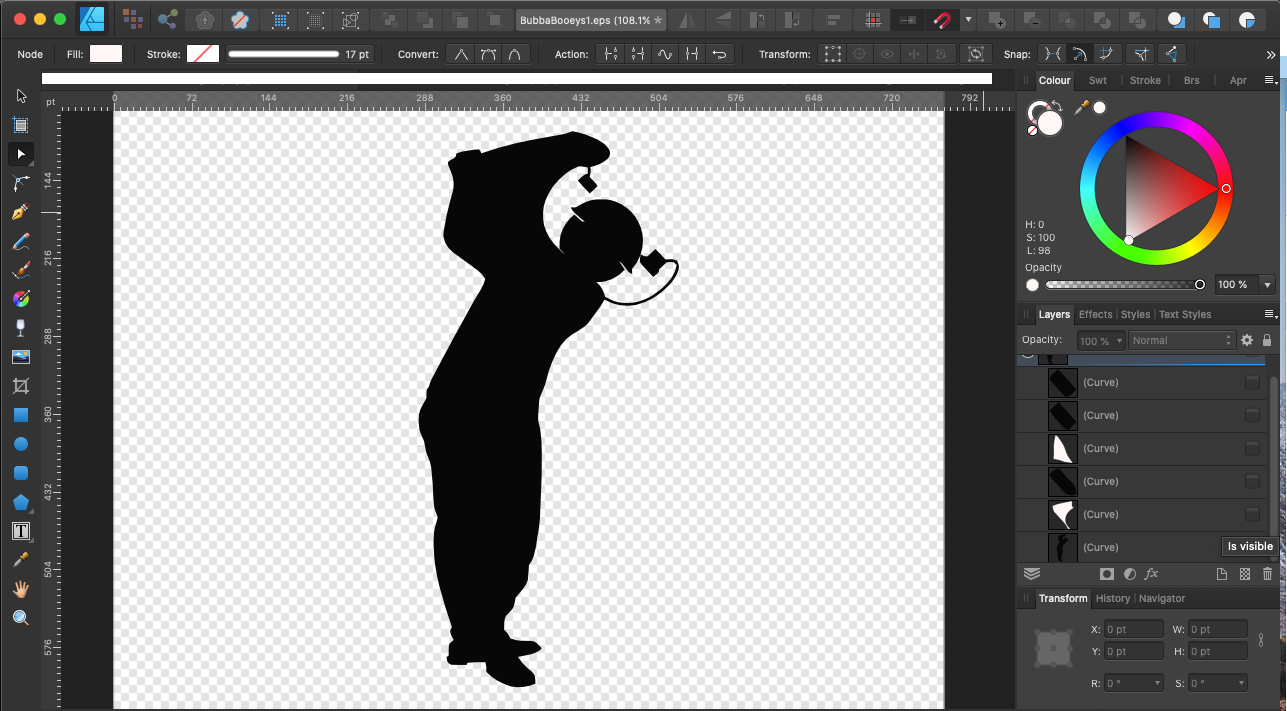This screenshot has width=1287, height=711.
Task: Select the Vector Brush tool
Action: pos(21,270)
